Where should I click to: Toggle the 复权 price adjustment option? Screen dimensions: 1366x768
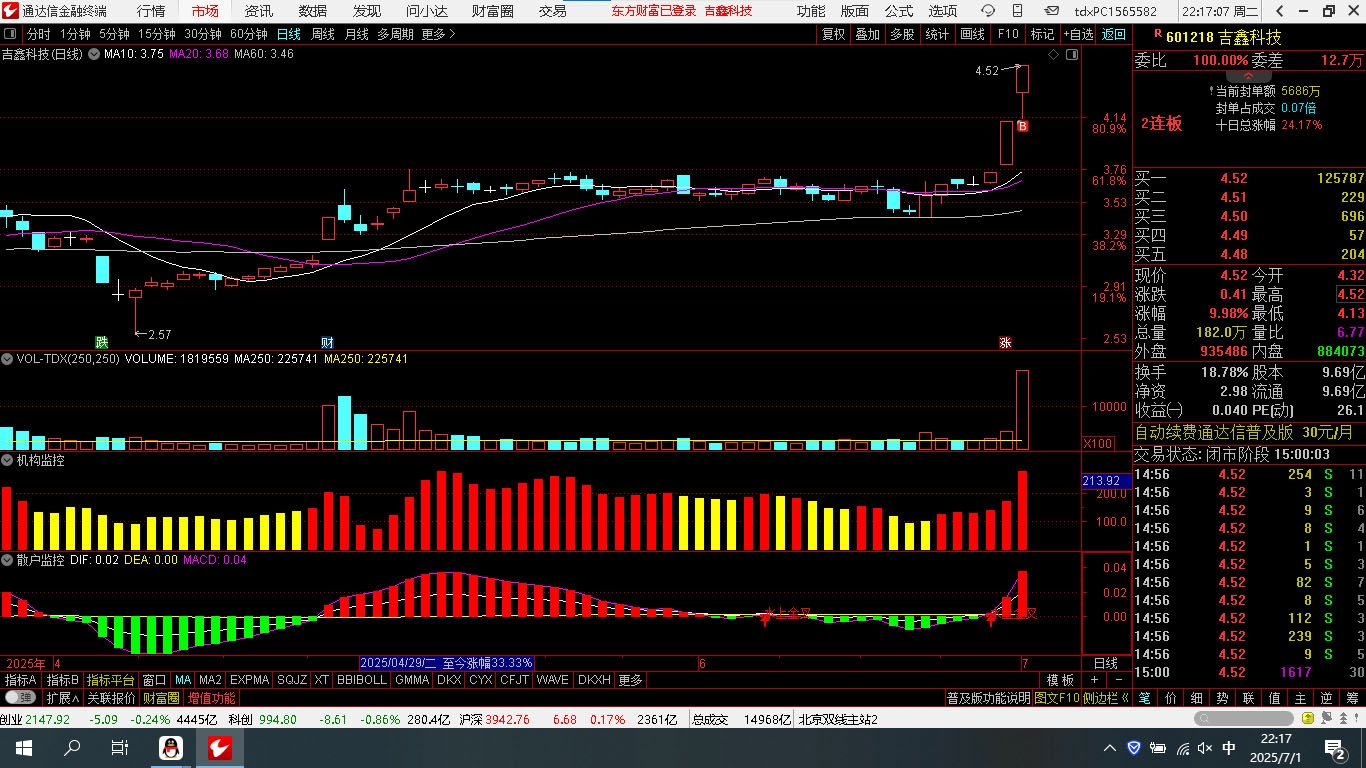tap(833, 34)
